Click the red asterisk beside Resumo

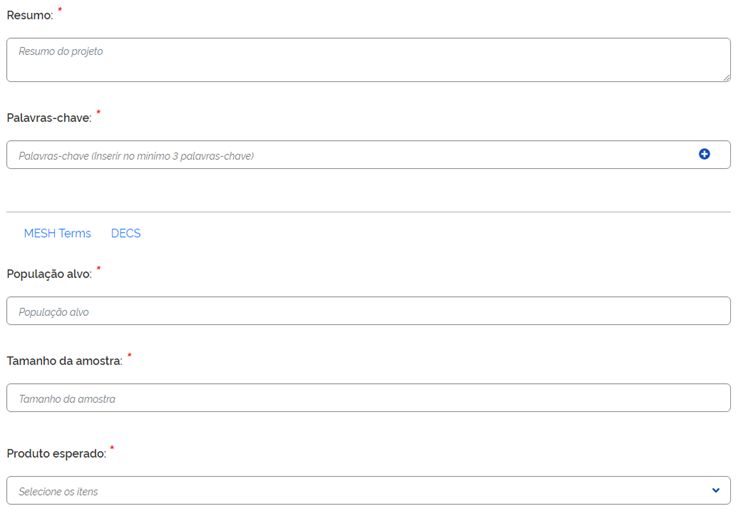click(x=60, y=10)
